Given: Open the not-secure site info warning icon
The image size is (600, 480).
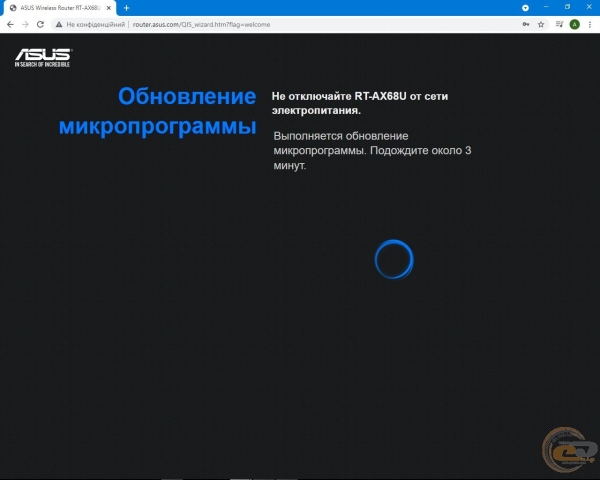Looking at the screenshot, I should (x=59, y=24).
